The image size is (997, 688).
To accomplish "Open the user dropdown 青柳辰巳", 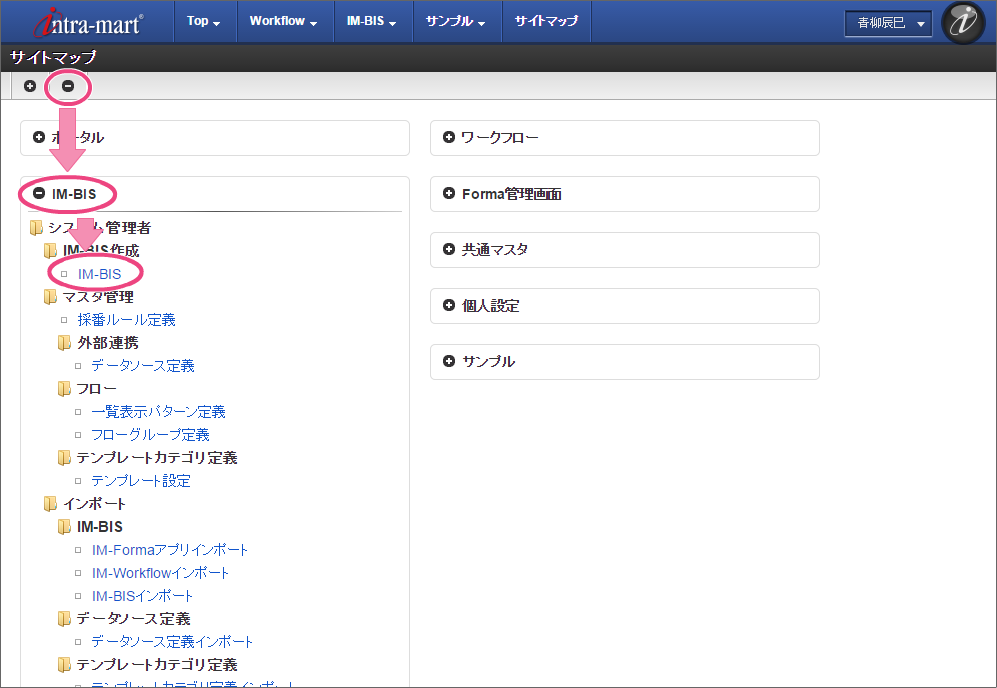I will (x=887, y=23).
